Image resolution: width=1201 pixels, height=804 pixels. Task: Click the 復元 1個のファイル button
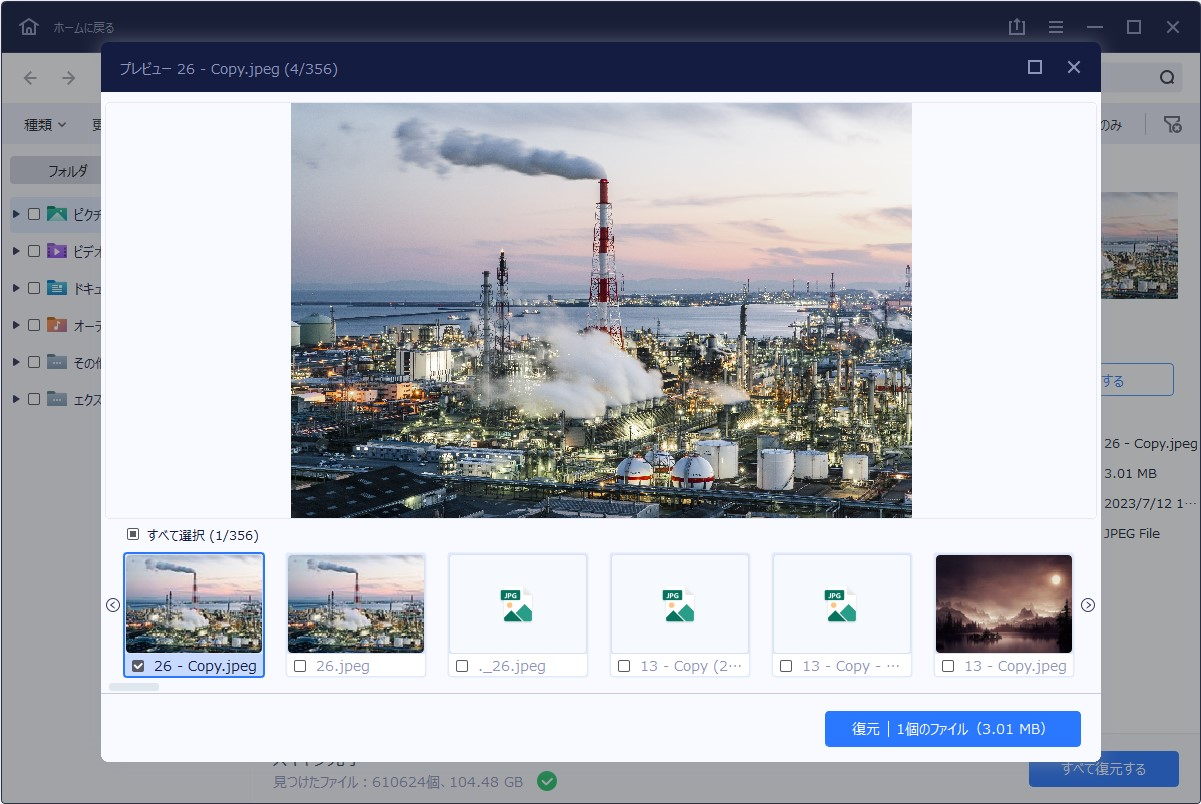tap(952, 729)
